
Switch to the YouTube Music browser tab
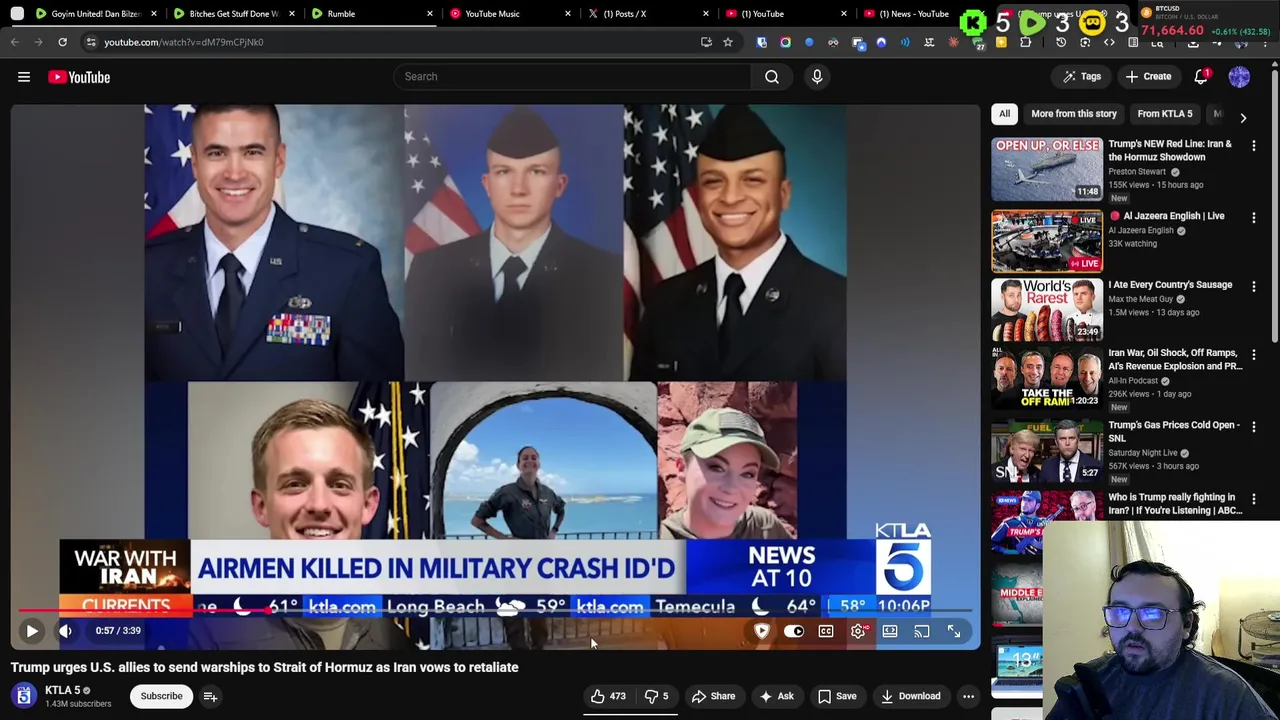click(x=510, y=14)
